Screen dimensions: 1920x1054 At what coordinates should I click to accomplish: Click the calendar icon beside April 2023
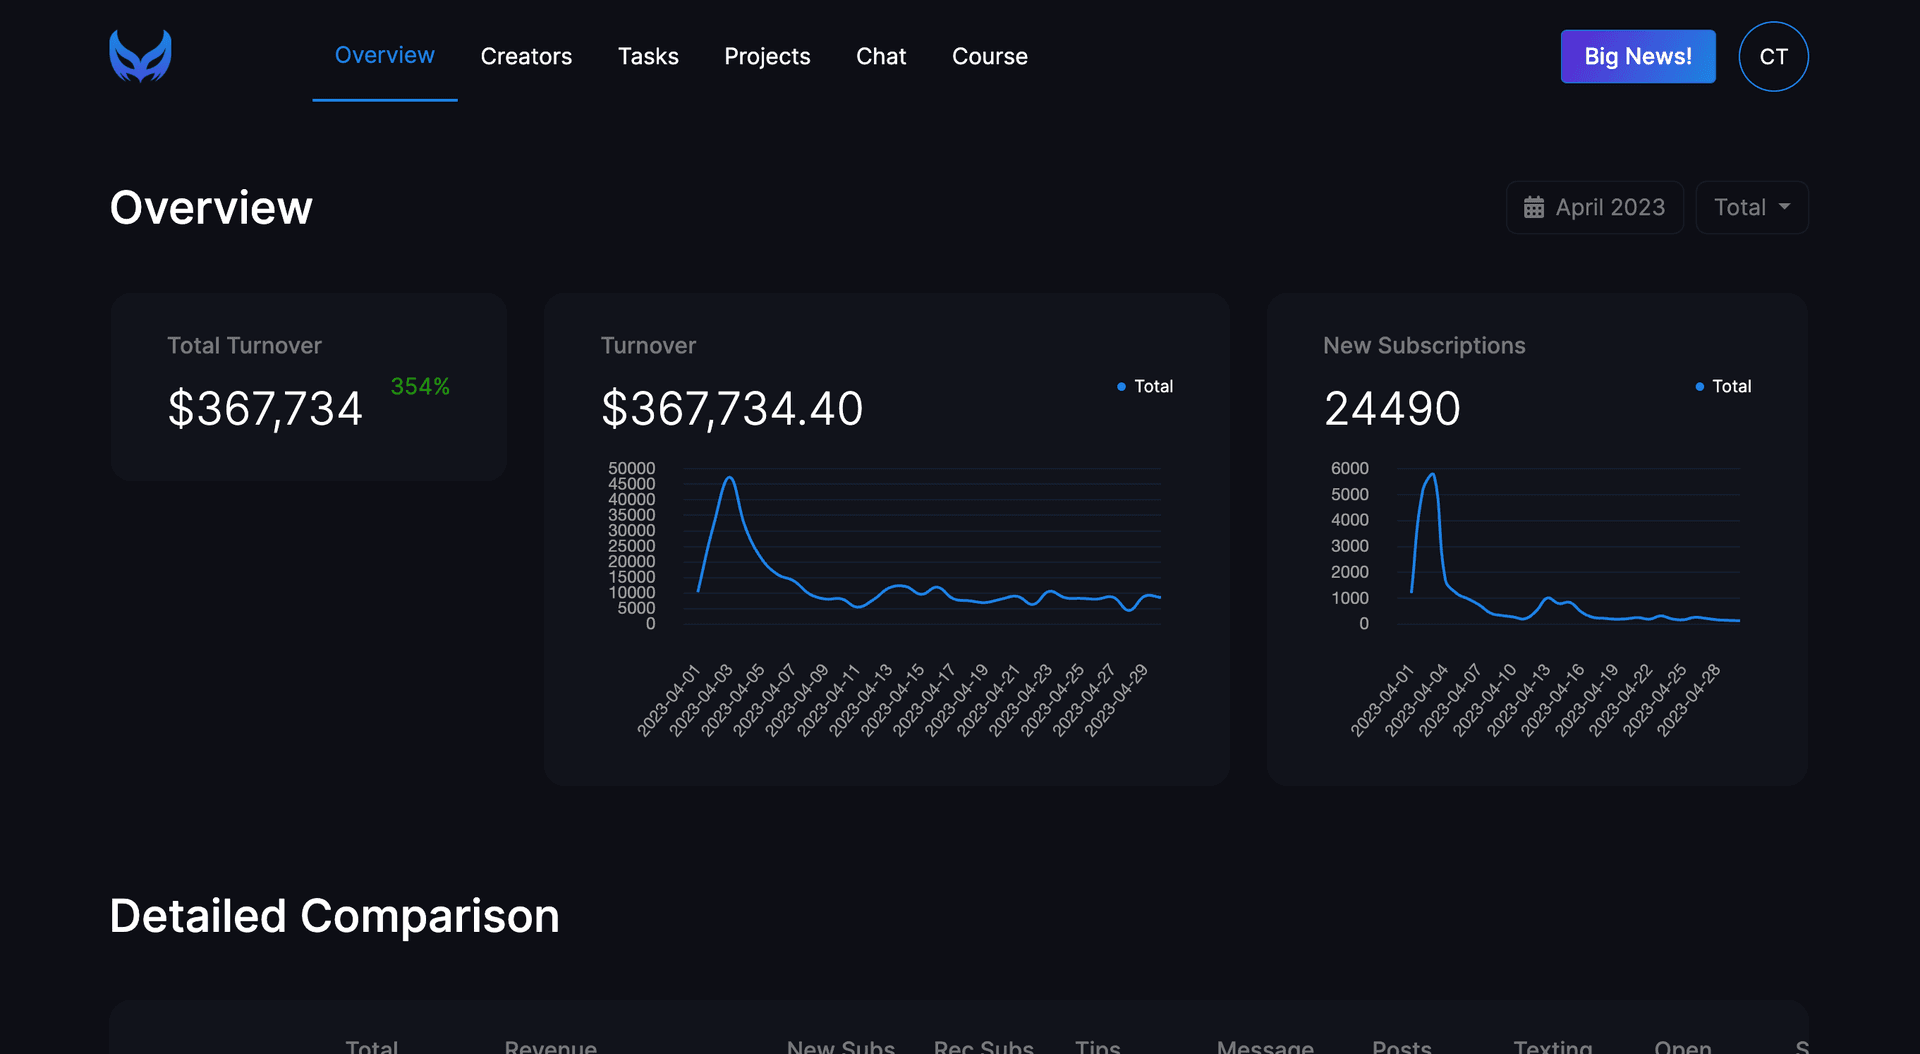(x=1533, y=208)
